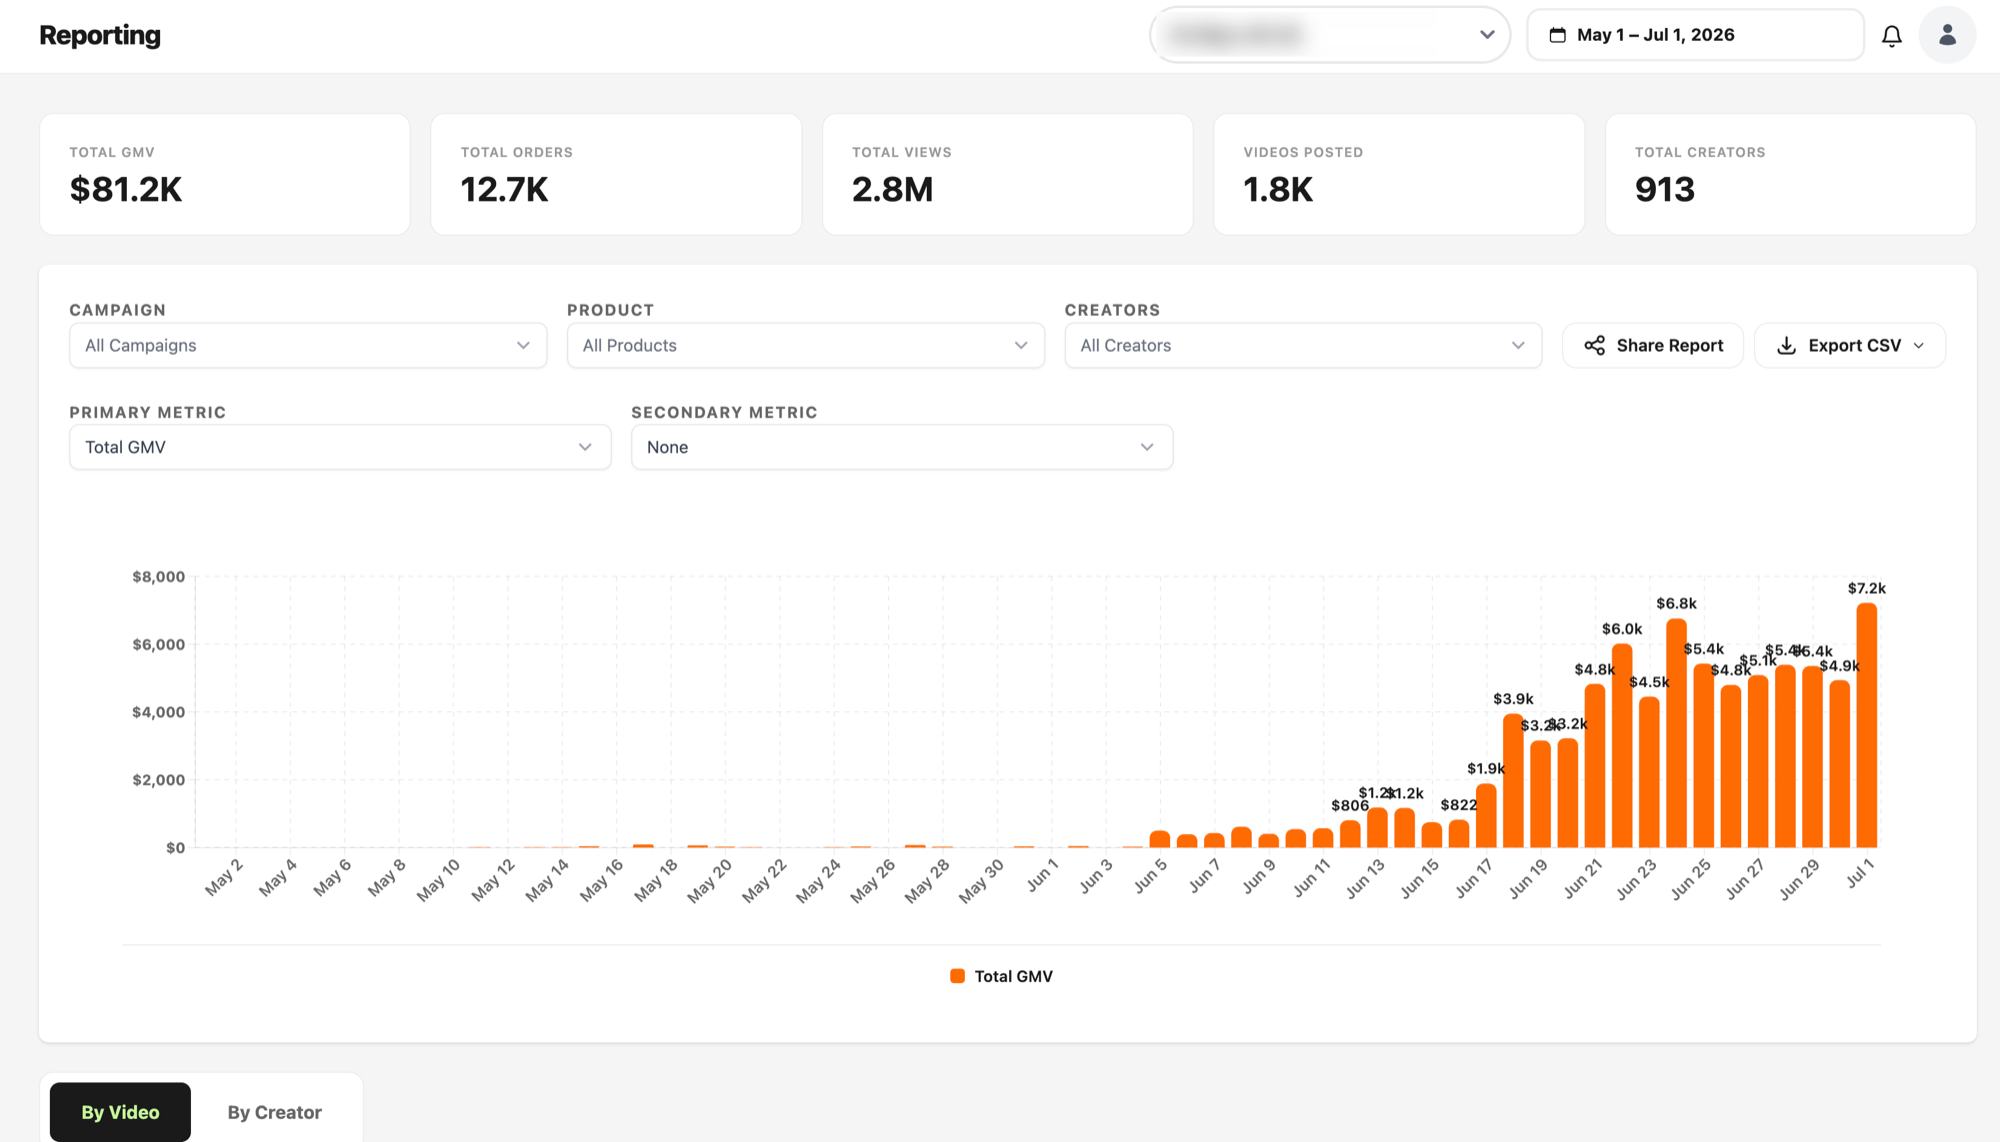
Task: Click the $6.8k bar in the chart
Action: tap(1676, 733)
